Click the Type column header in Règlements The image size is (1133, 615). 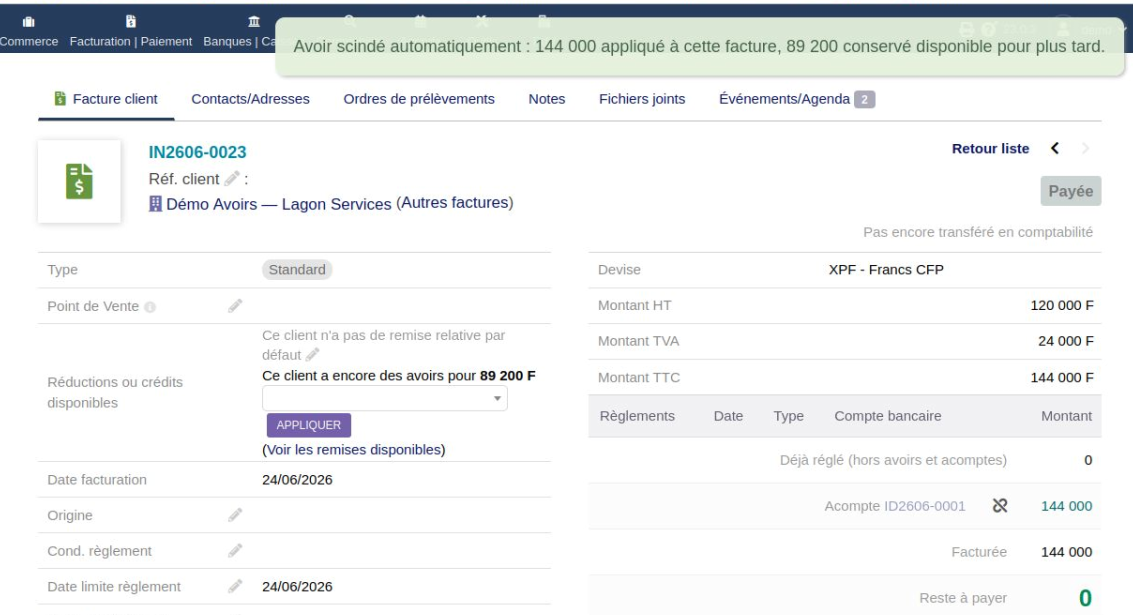pos(788,416)
